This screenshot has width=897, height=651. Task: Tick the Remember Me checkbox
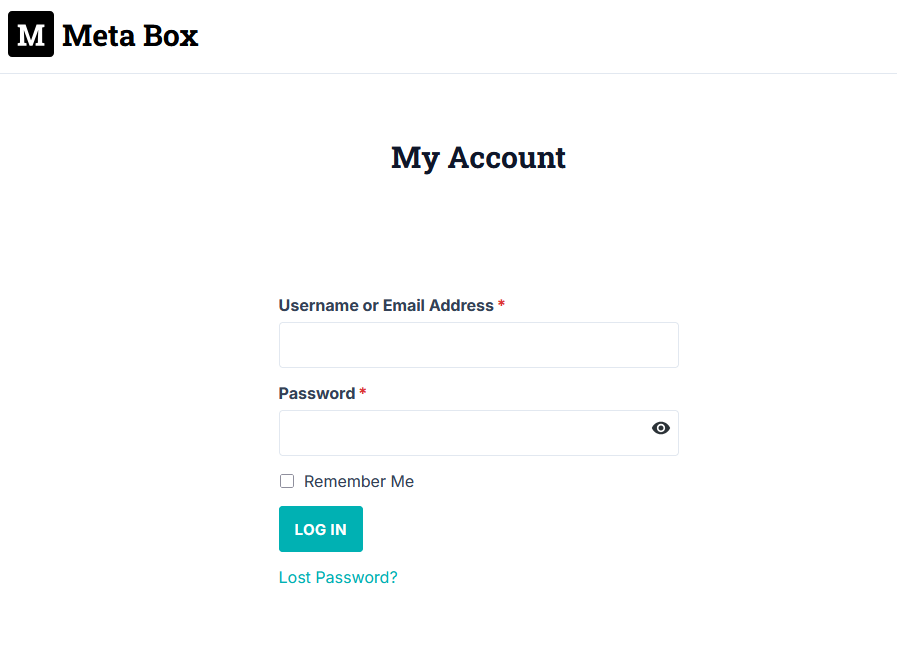point(287,481)
